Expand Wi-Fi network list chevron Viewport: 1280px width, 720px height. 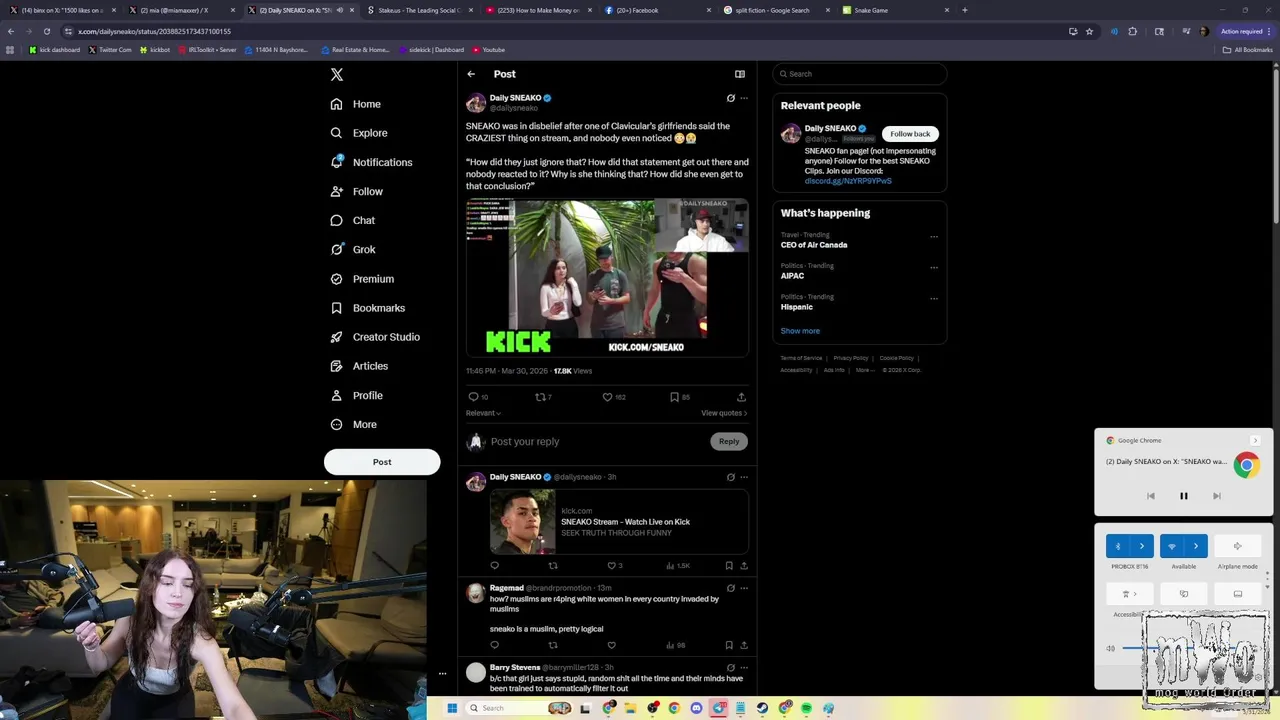click(x=1196, y=546)
